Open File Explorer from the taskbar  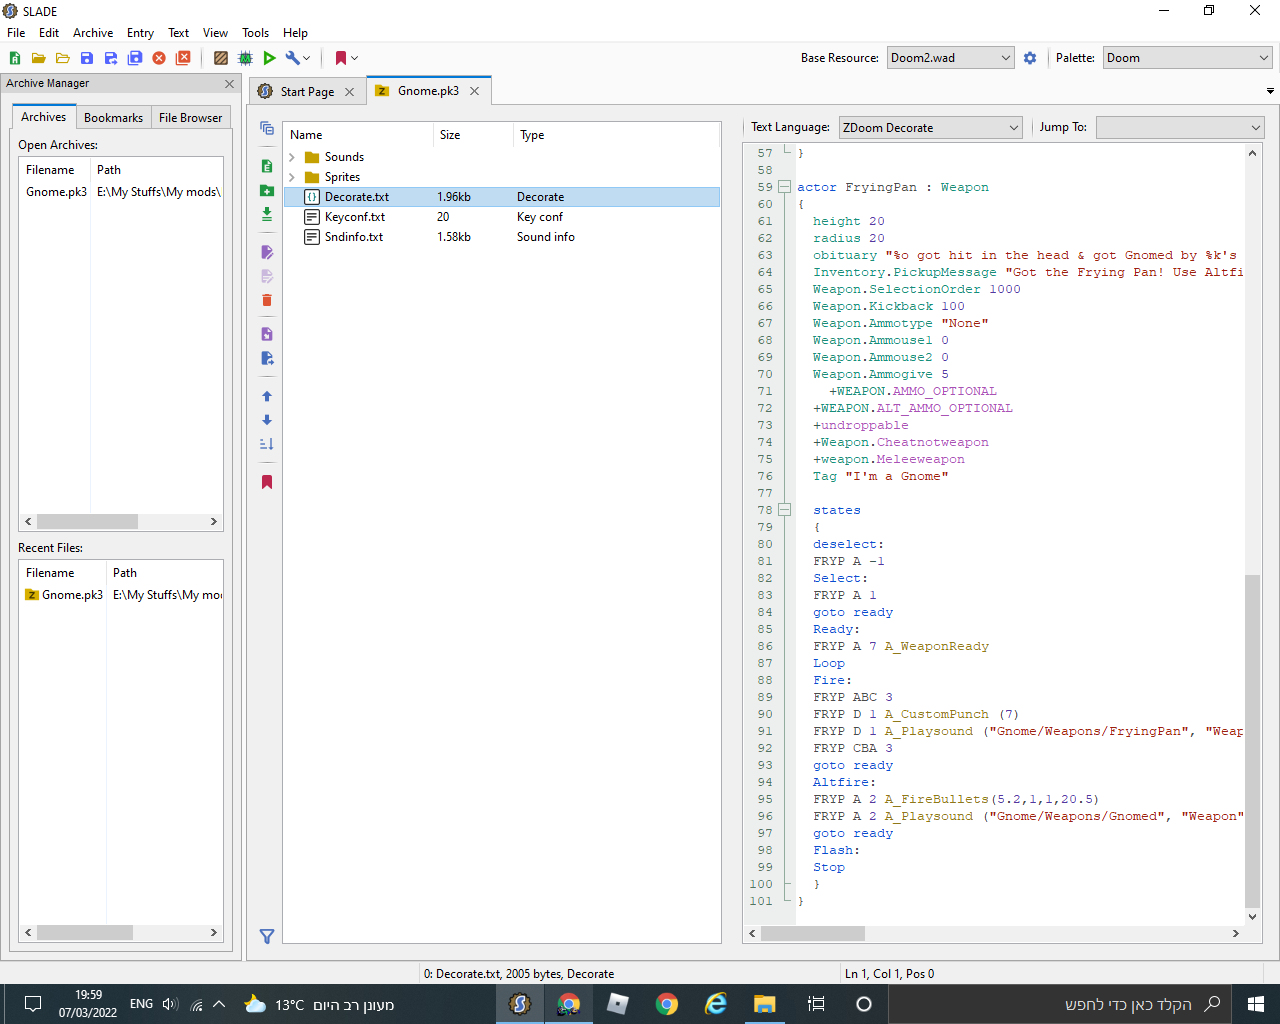[765, 1004]
